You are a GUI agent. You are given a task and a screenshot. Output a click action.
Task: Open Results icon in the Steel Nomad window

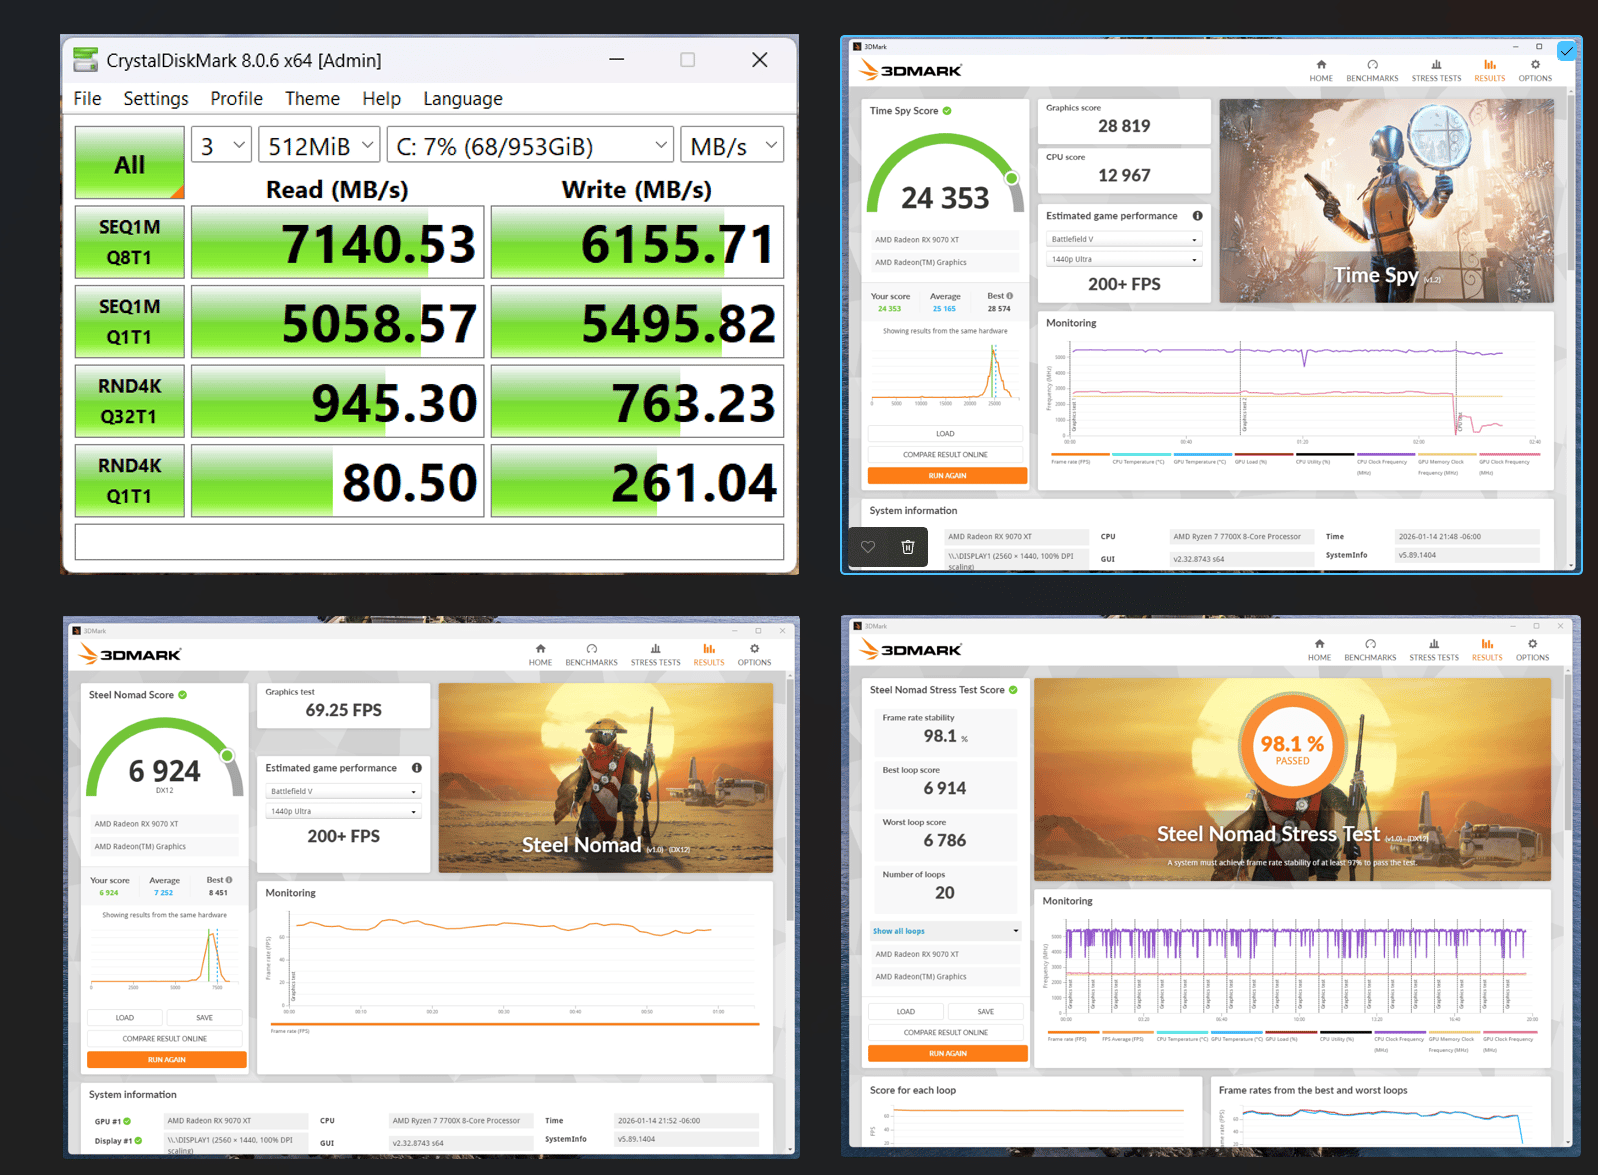(x=708, y=649)
